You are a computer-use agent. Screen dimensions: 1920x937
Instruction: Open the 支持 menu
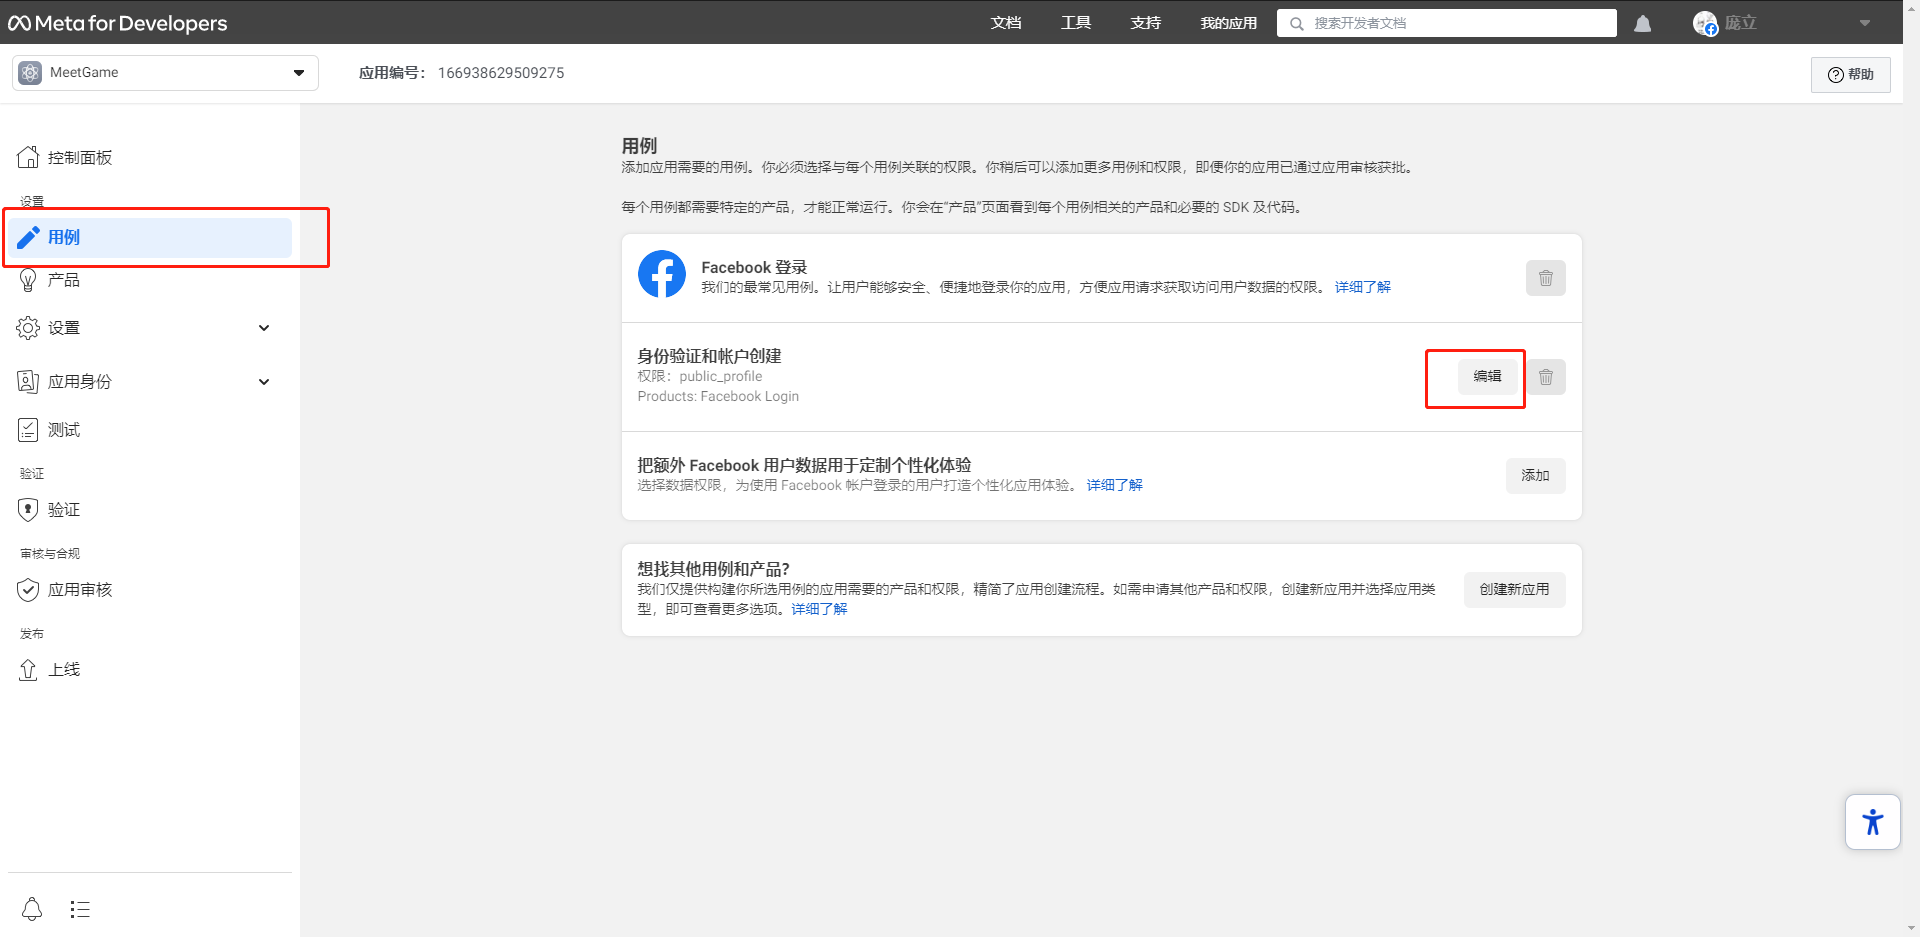coord(1146,23)
